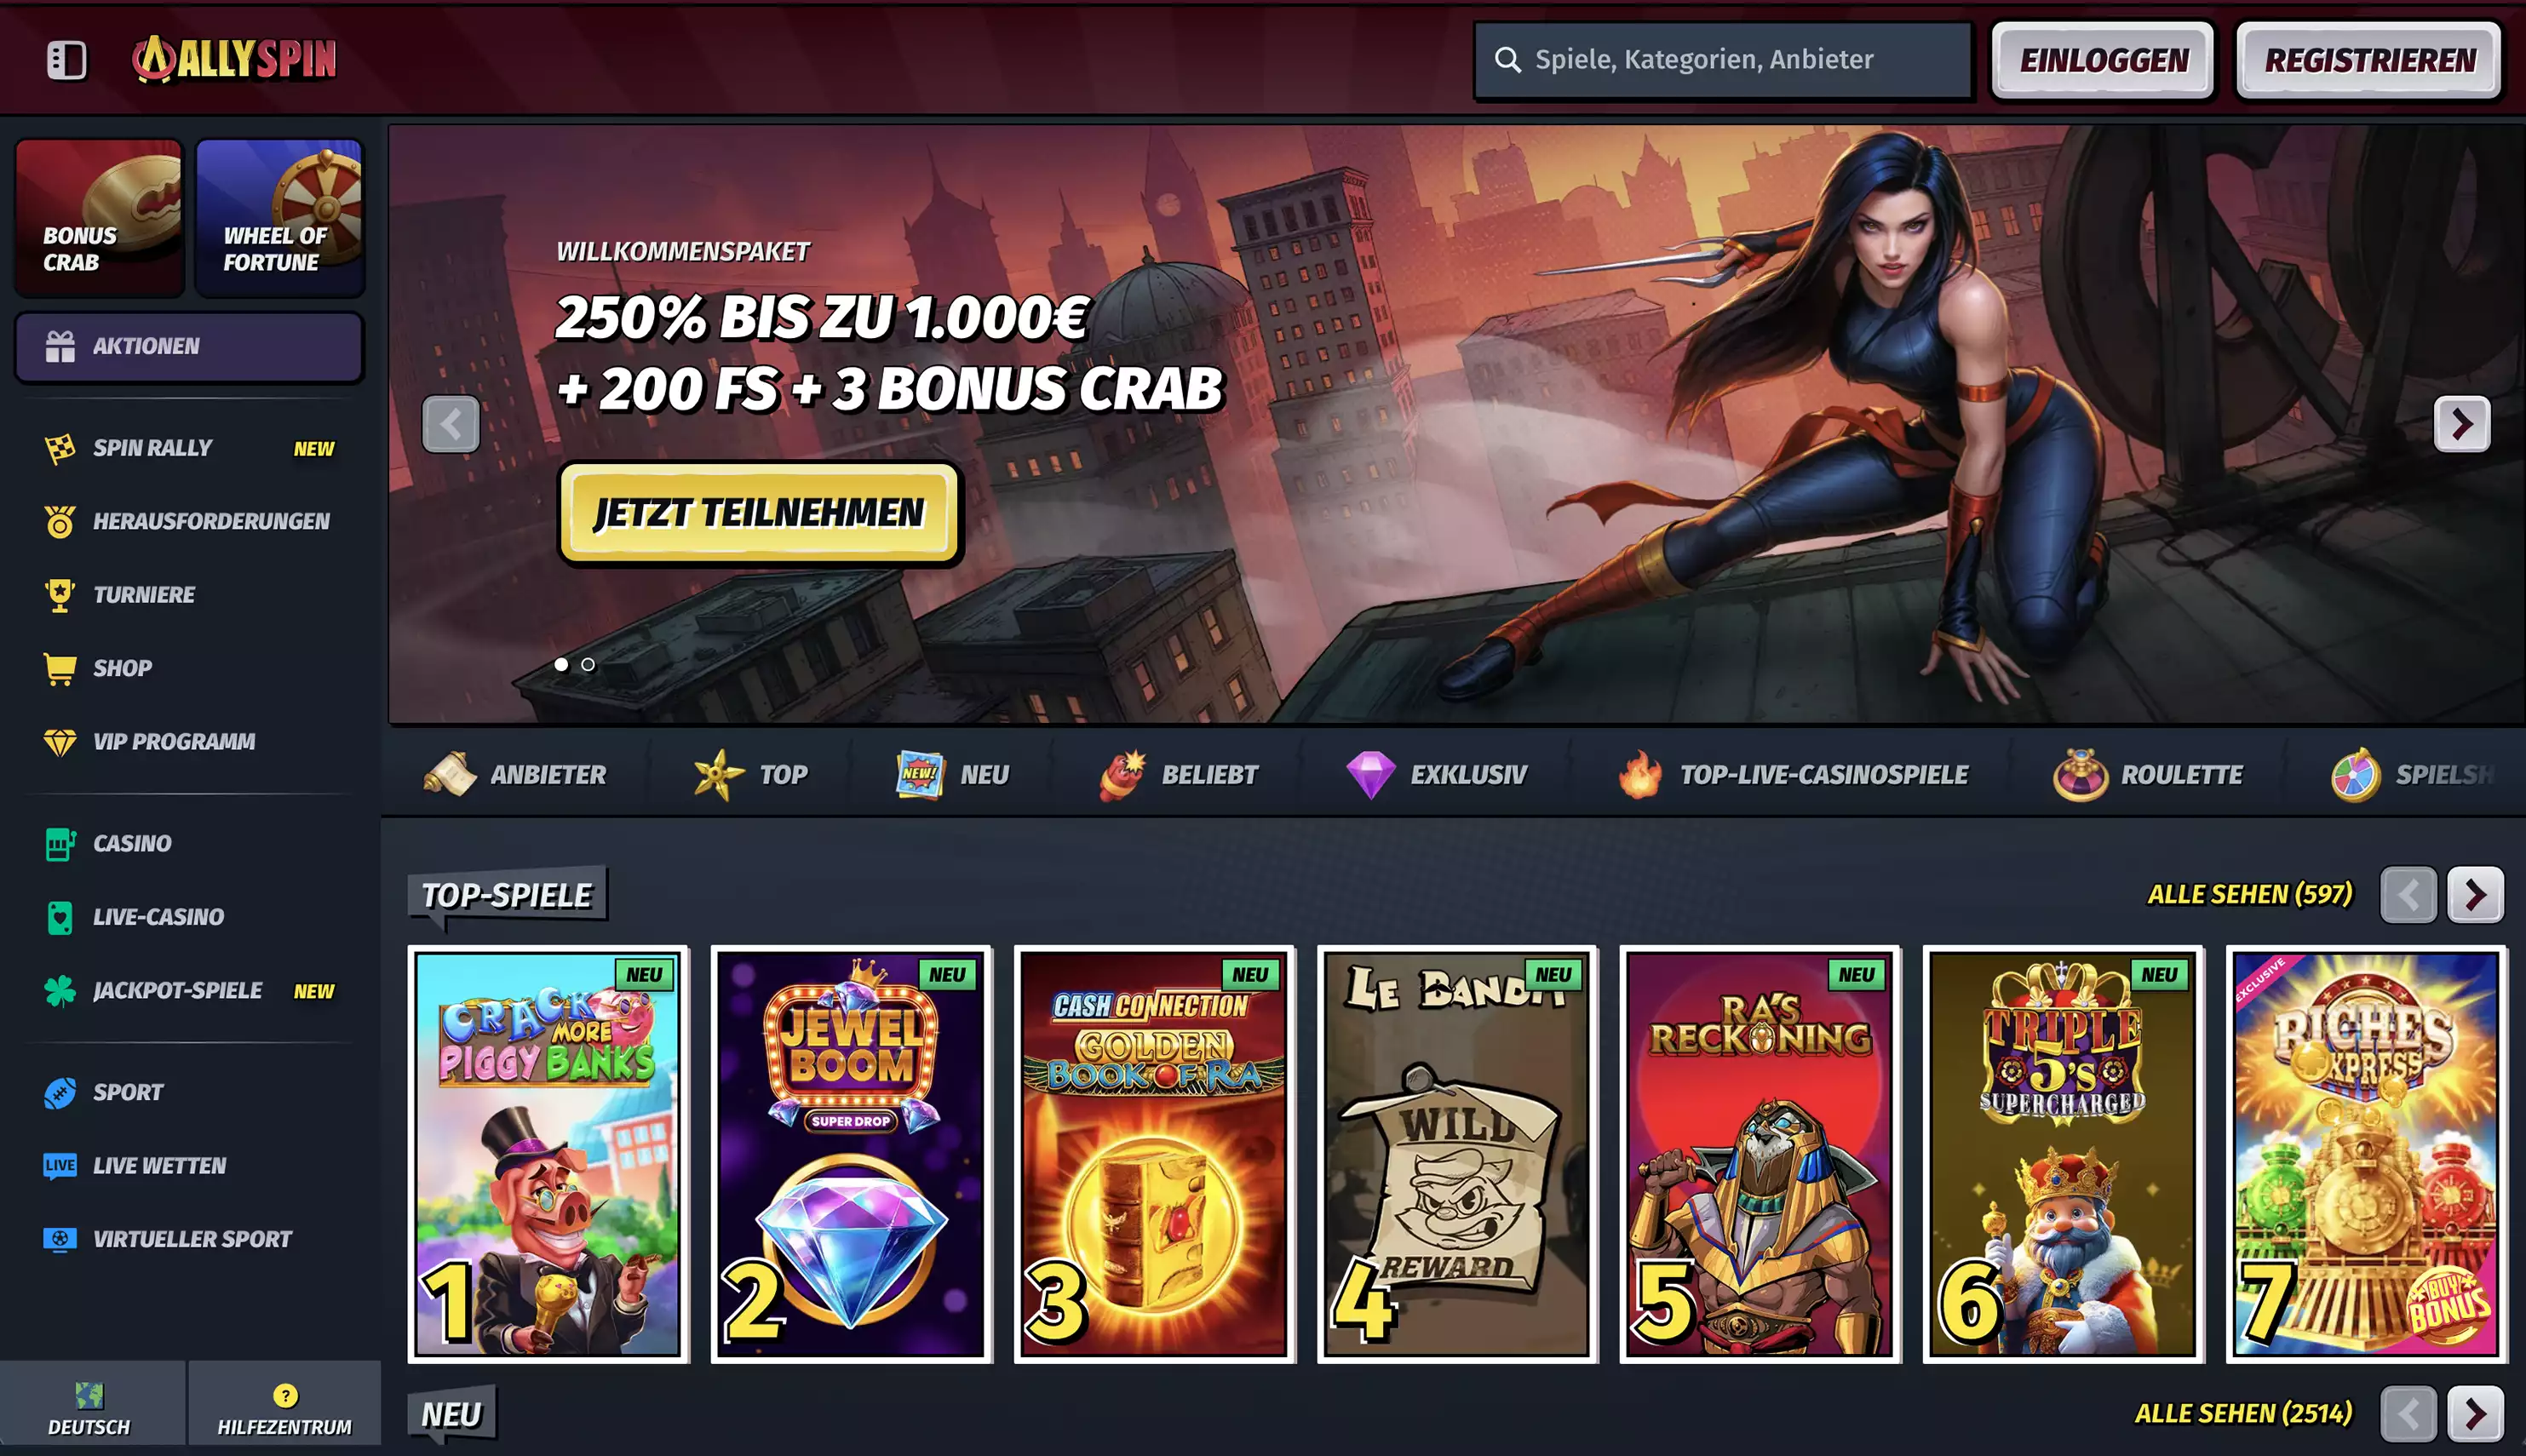Screen dimensions: 2526x1456
Task: Focus the Spiele, Kategorien, Anbieter search field
Action: 1723,60
